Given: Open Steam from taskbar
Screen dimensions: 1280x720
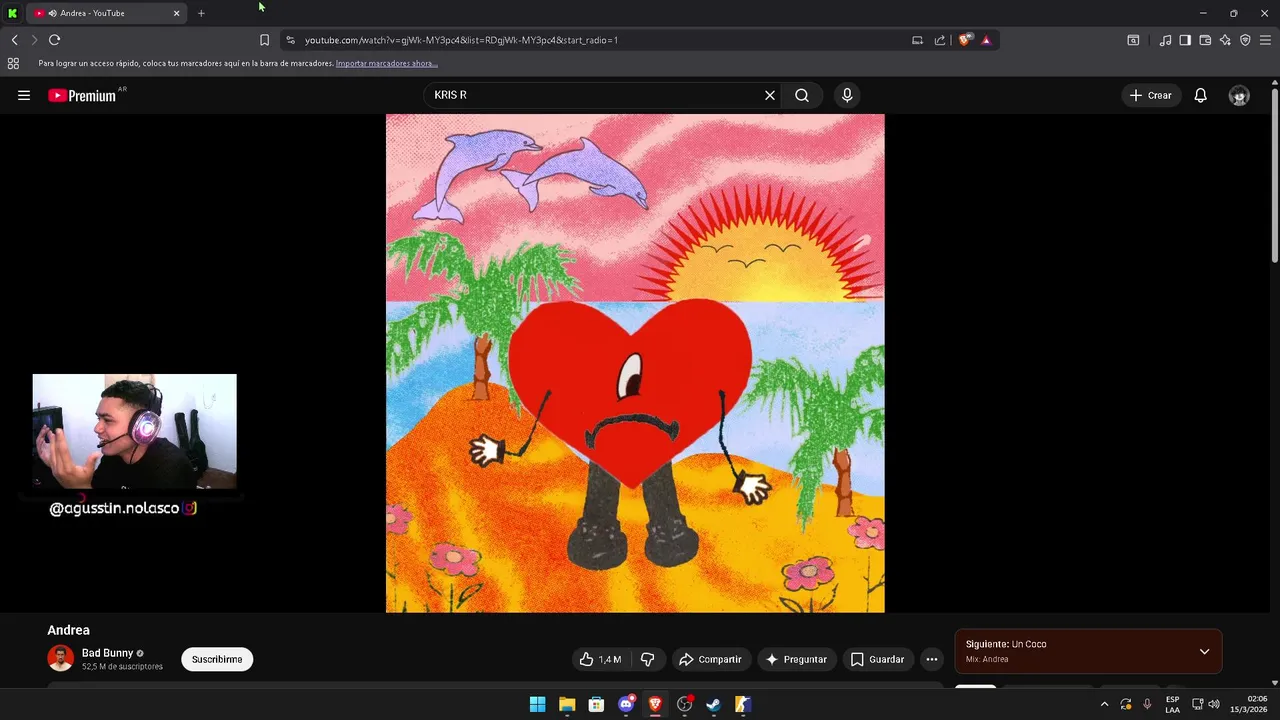Looking at the screenshot, I should [713, 704].
